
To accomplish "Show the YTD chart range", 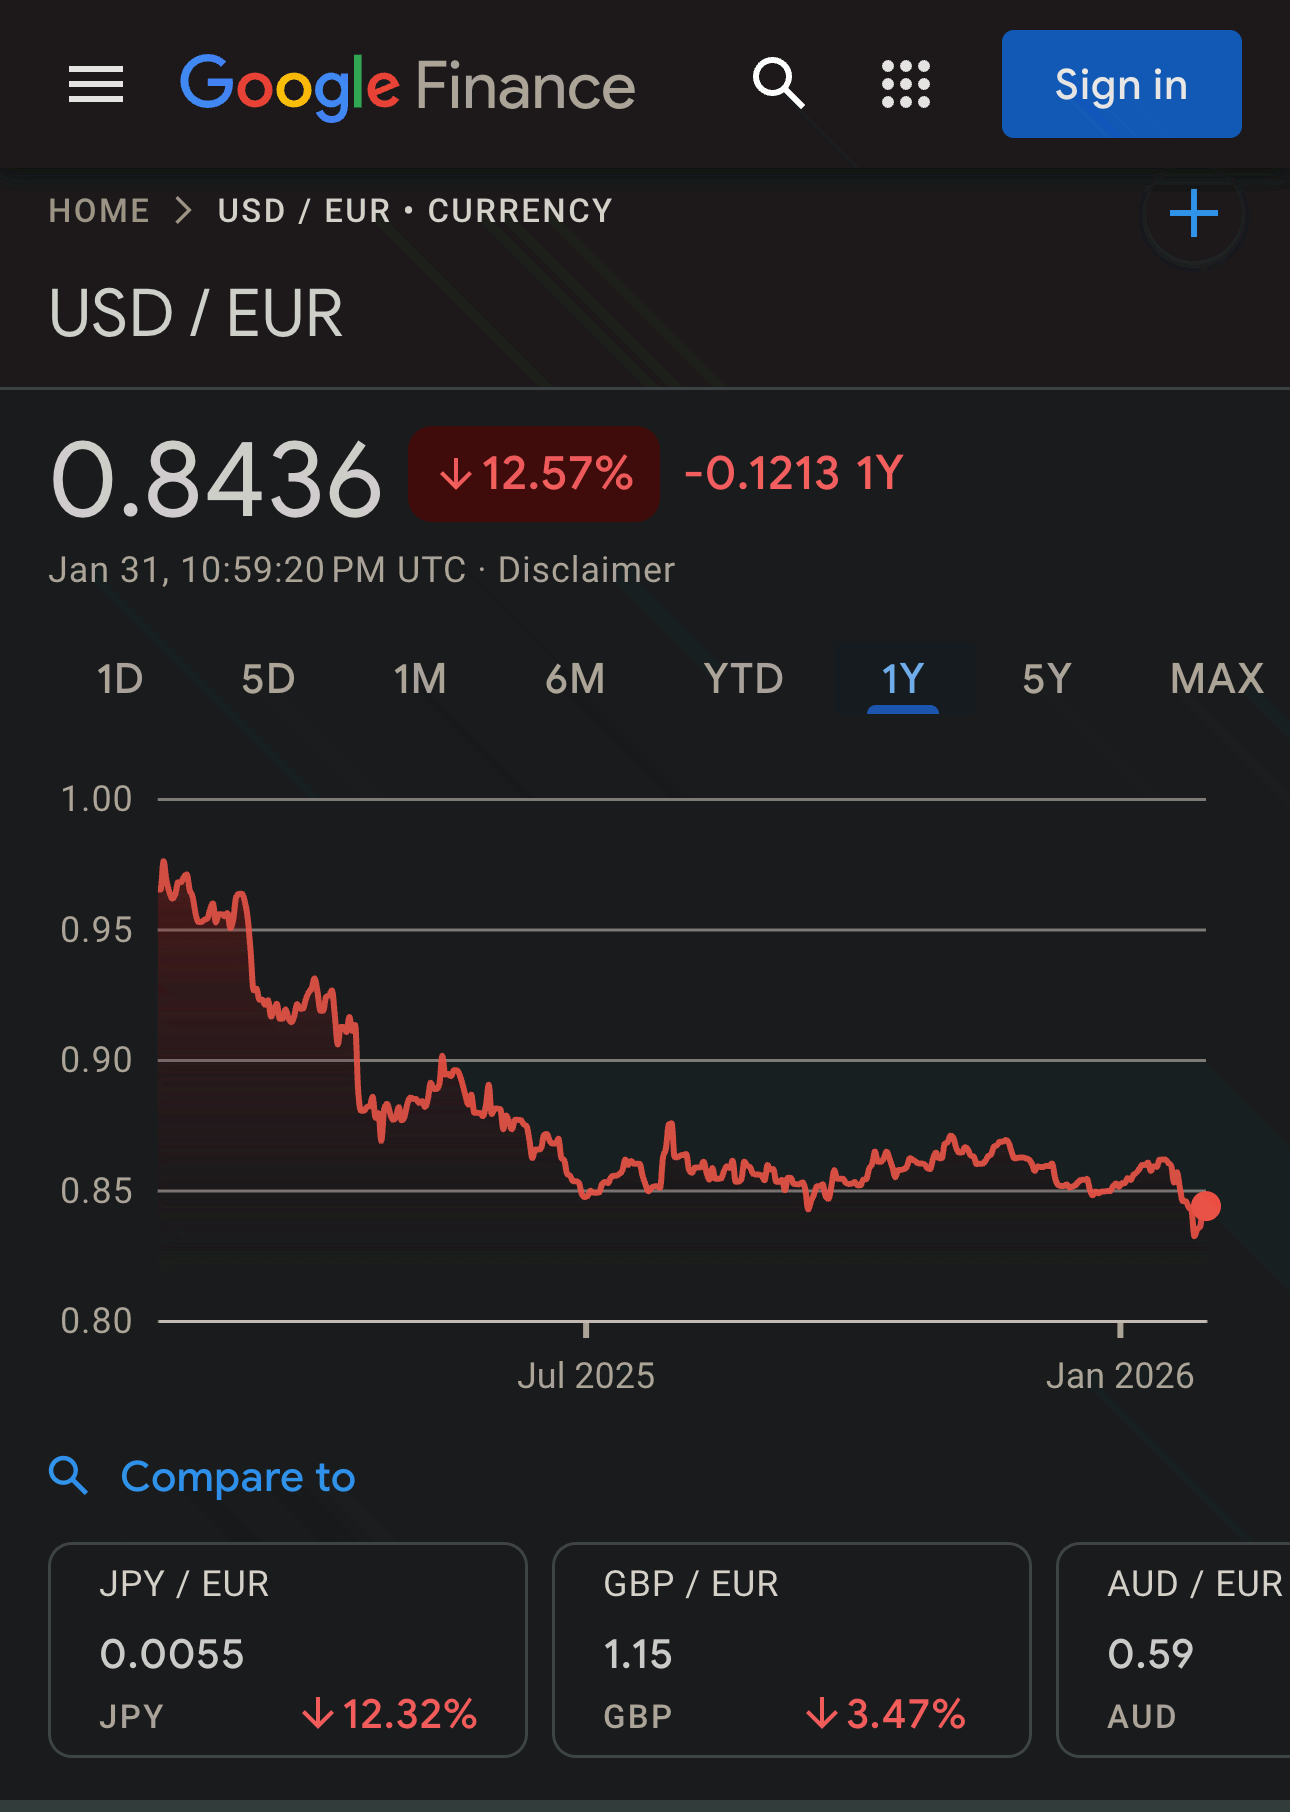I will (x=743, y=679).
